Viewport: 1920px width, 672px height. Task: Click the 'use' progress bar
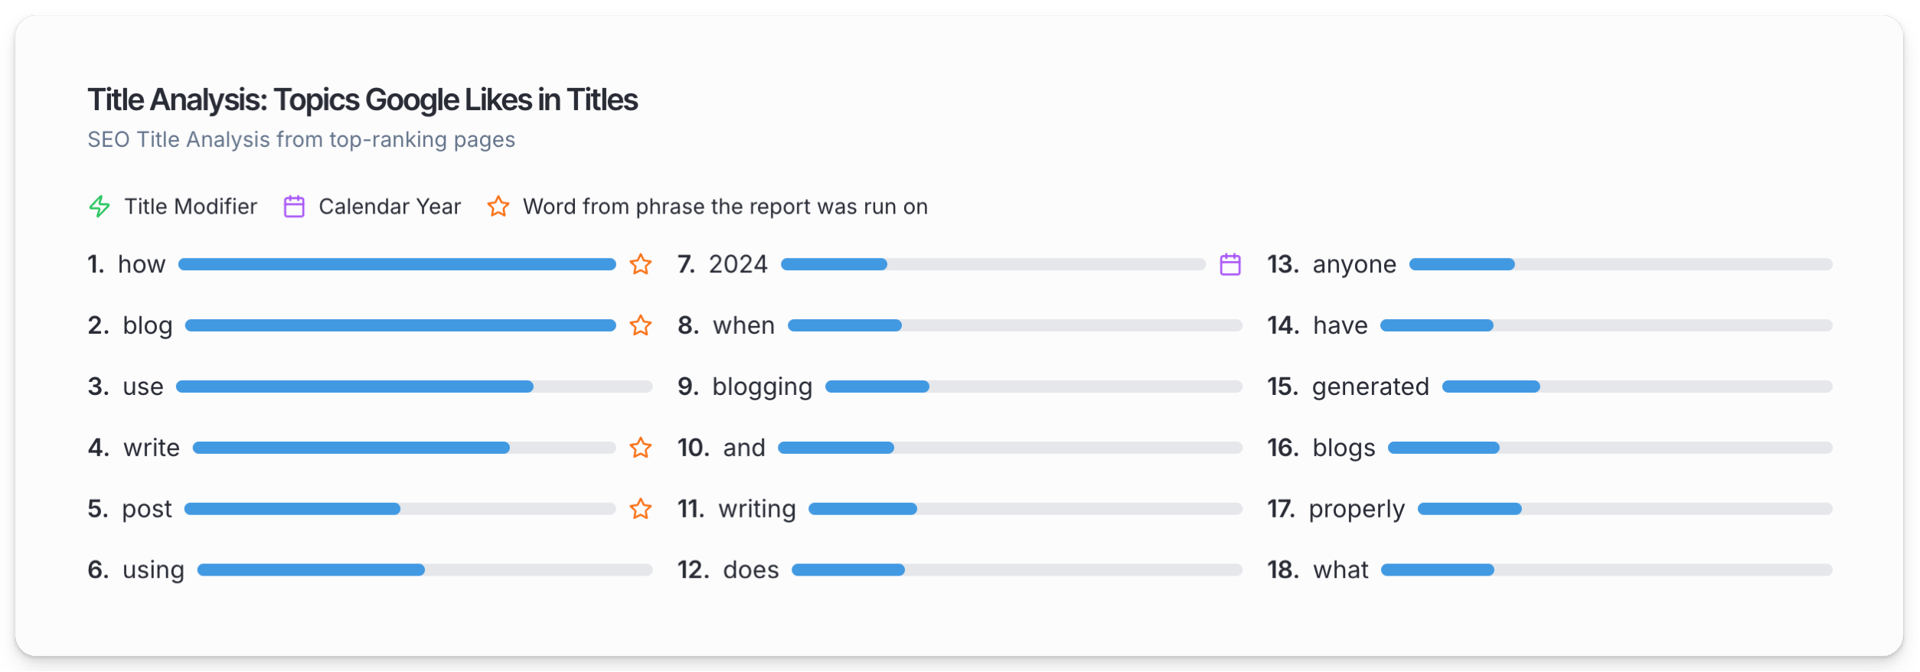[x=414, y=386]
